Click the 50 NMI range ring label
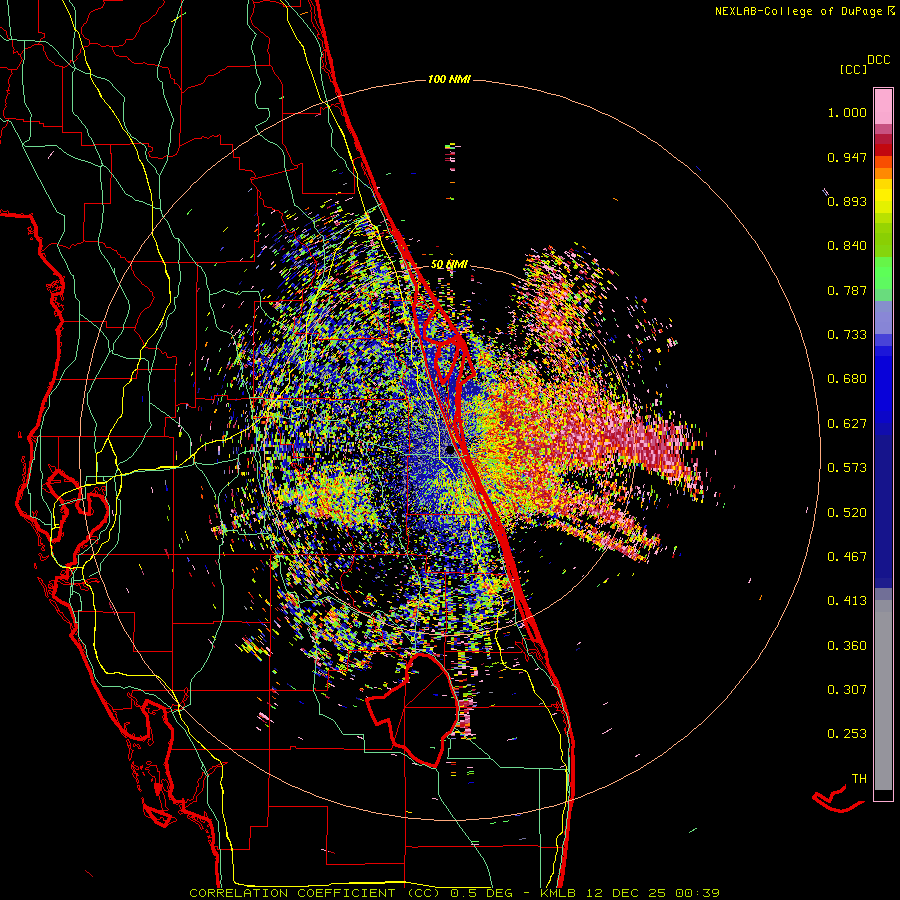Viewport: 900px width, 900px height. pos(449,265)
